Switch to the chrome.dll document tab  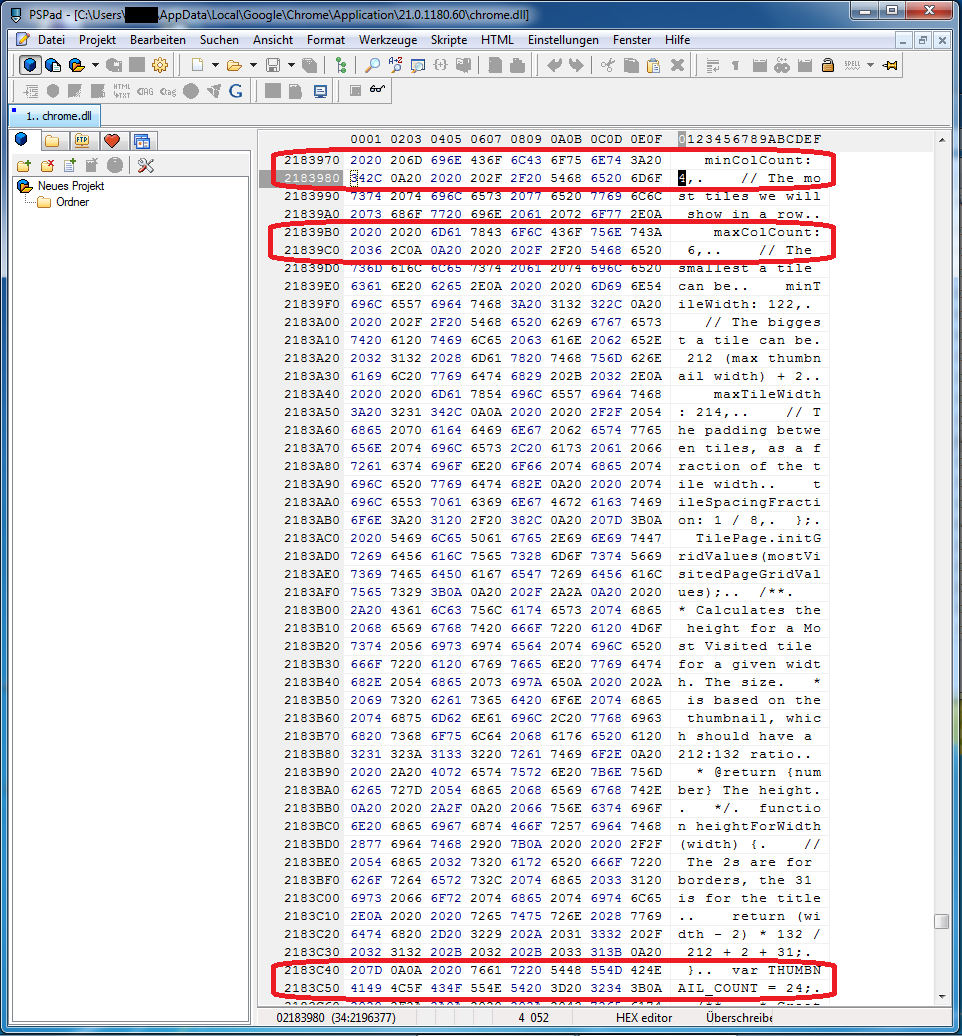pos(55,115)
